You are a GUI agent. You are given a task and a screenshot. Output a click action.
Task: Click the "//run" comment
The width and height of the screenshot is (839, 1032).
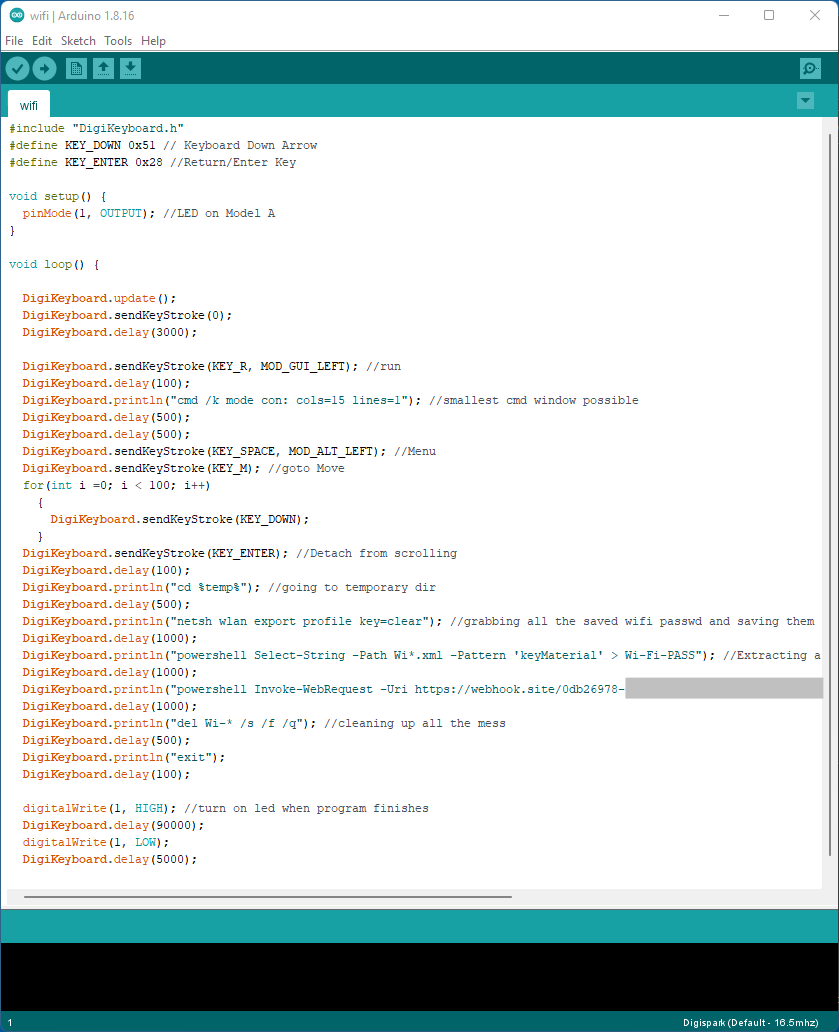(x=384, y=367)
